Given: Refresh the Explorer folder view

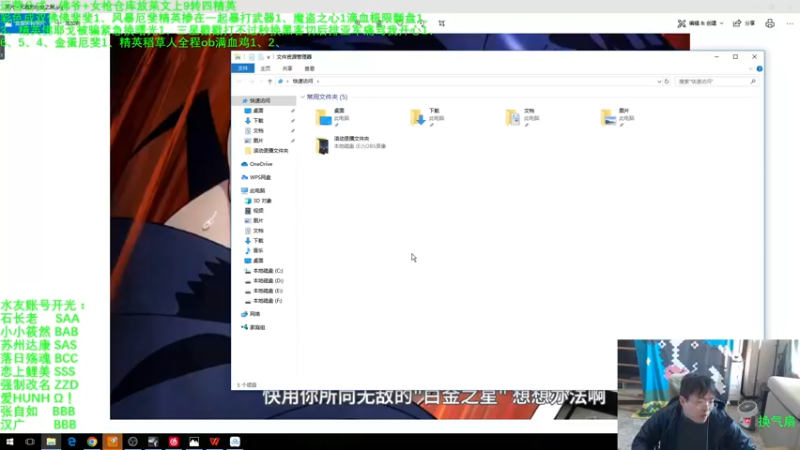Looking at the screenshot, I should pos(667,82).
